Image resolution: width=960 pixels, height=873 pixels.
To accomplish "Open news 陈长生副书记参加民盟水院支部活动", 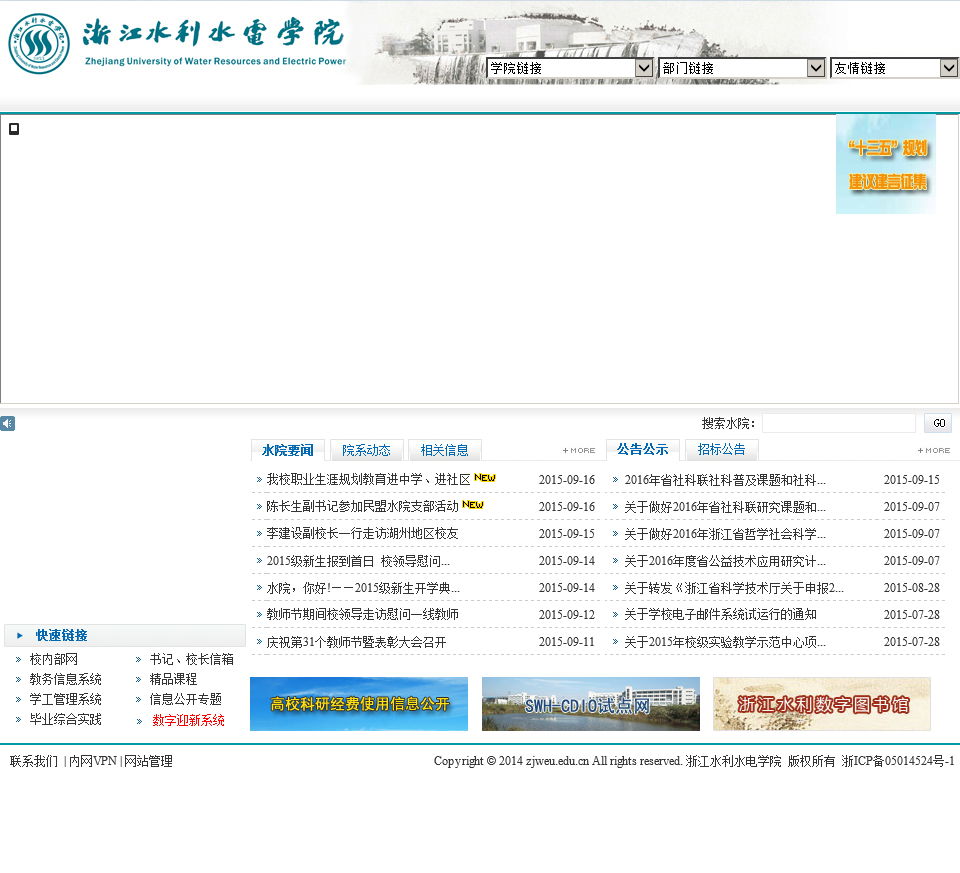I will [x=362, y=506].
